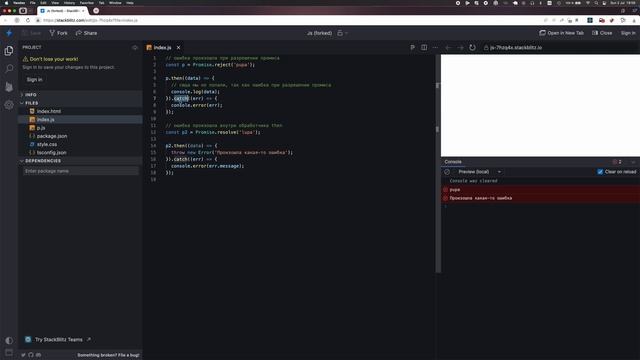Toggle the bottom panel layout icon
Screen dimensions: 640x360
coord(9,352)
